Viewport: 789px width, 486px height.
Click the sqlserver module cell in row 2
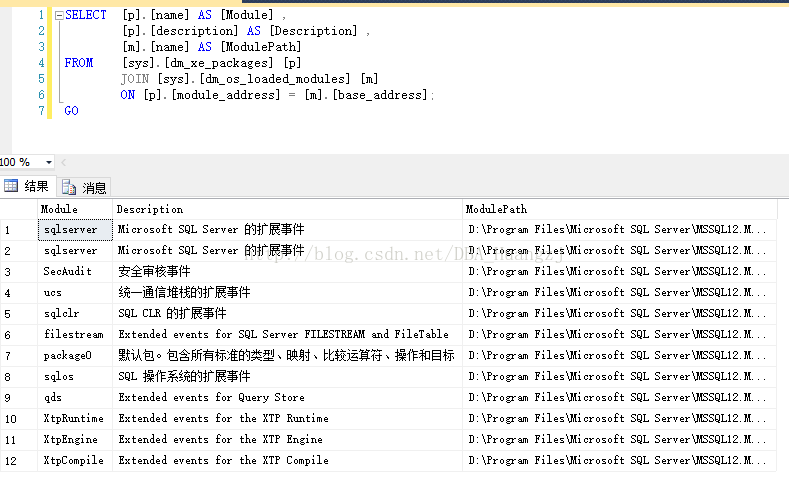[x=75, y=251]
